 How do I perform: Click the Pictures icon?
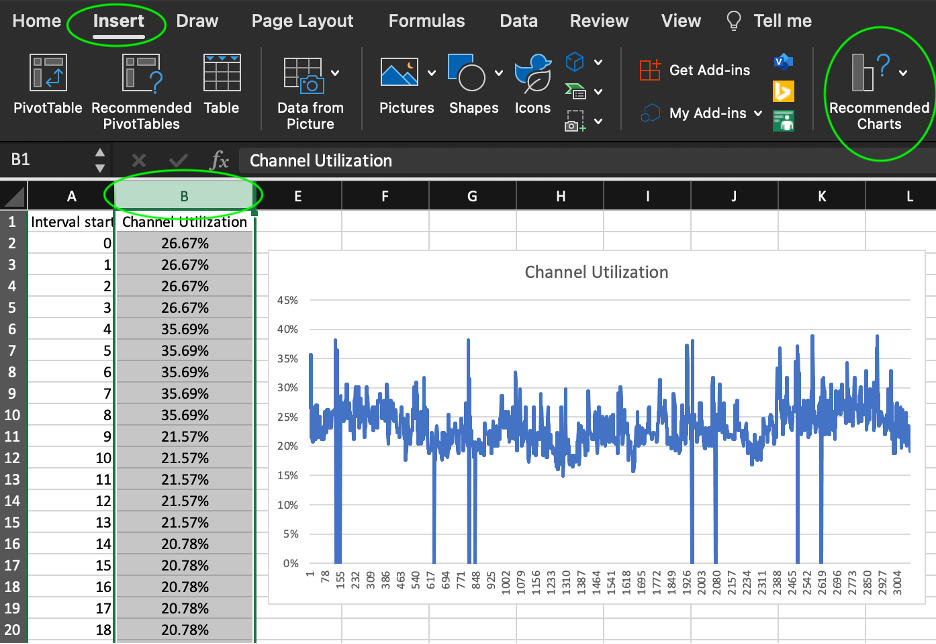[399, 73]
